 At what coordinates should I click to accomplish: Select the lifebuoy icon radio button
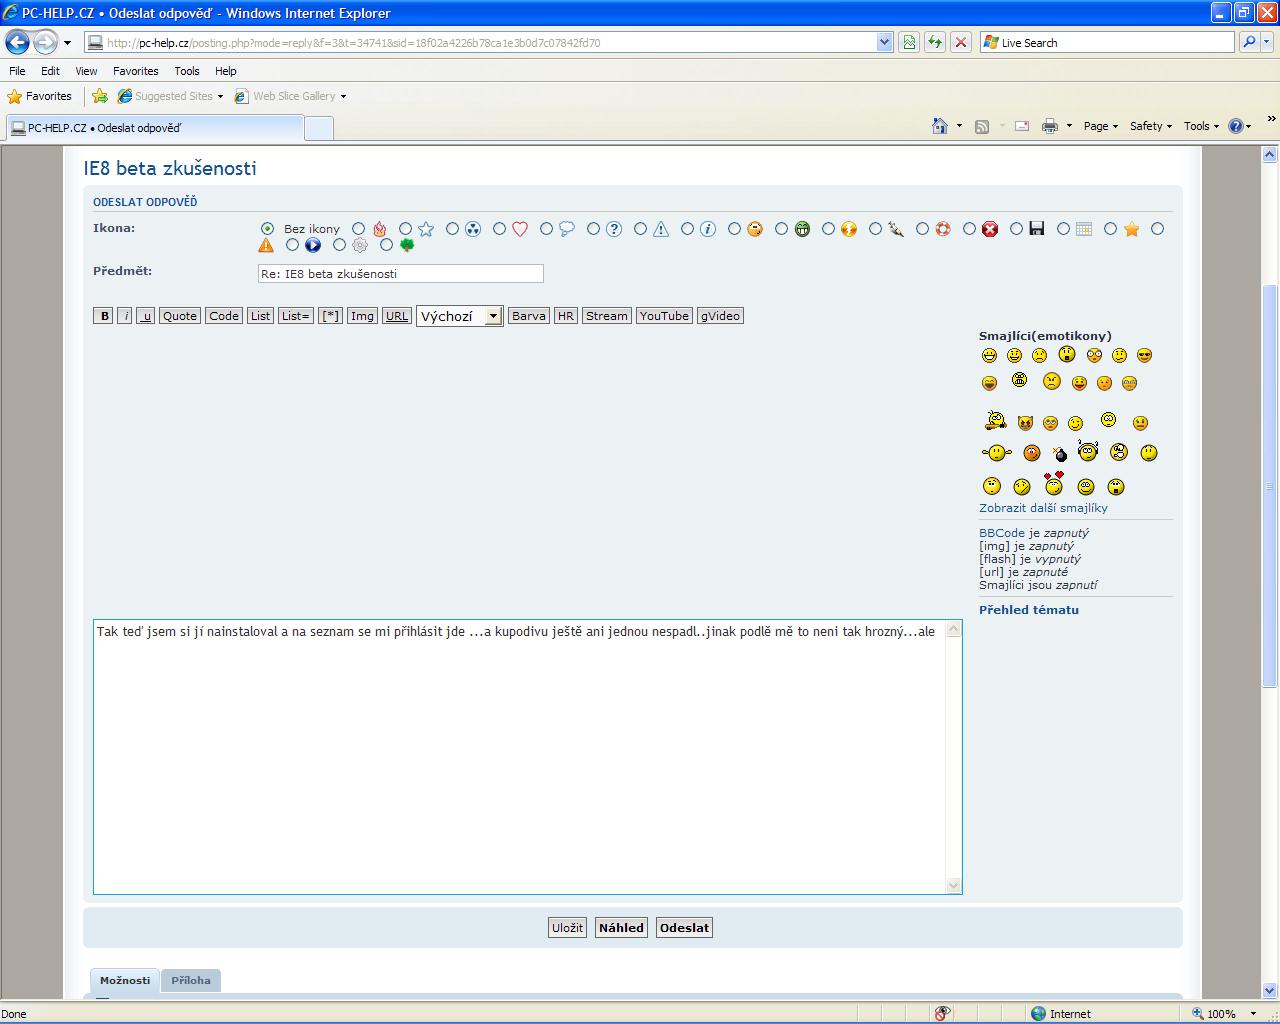(x=922, y=229)
